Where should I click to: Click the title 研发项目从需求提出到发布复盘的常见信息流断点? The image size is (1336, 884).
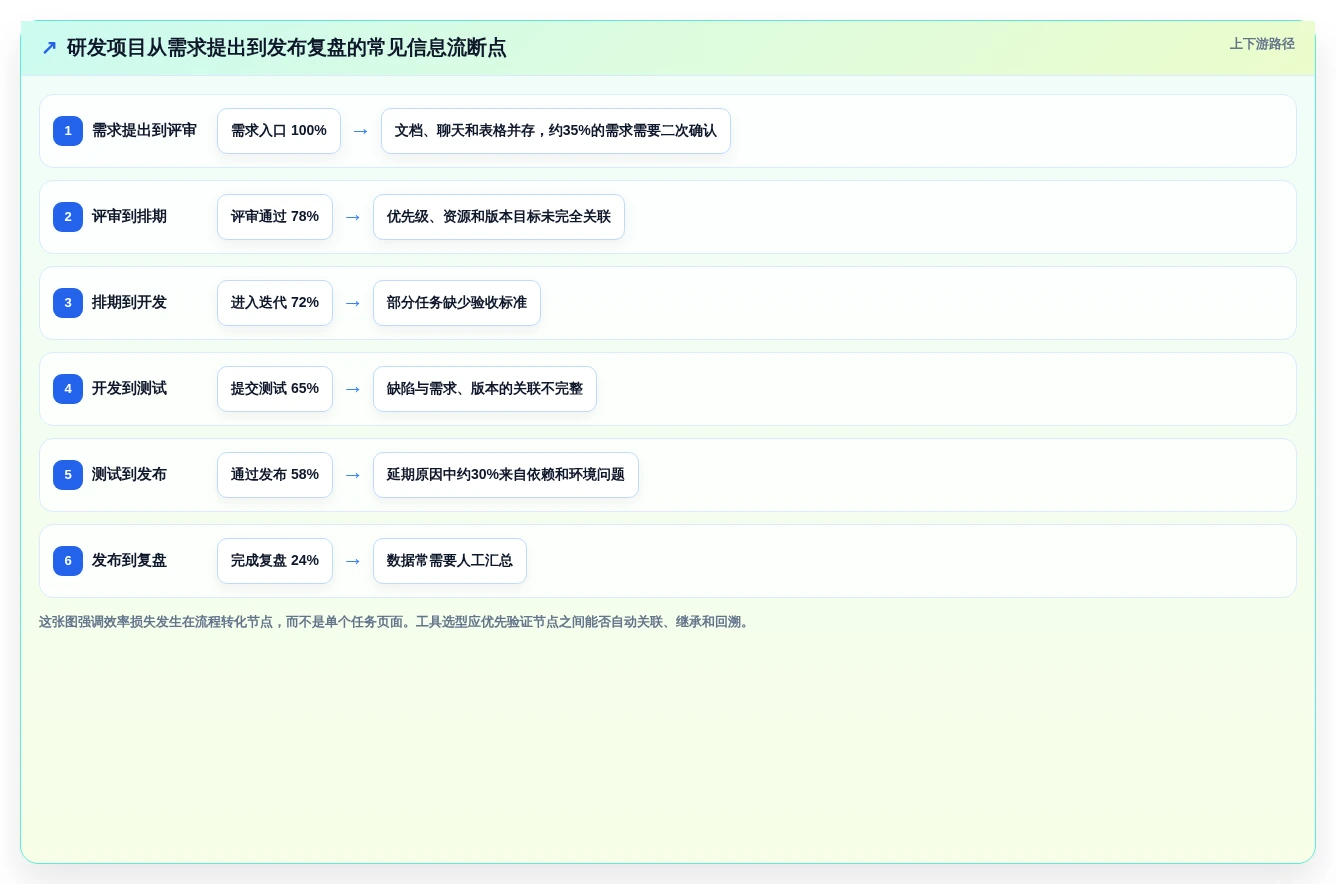pyautogui.click(x=286, y=48)
